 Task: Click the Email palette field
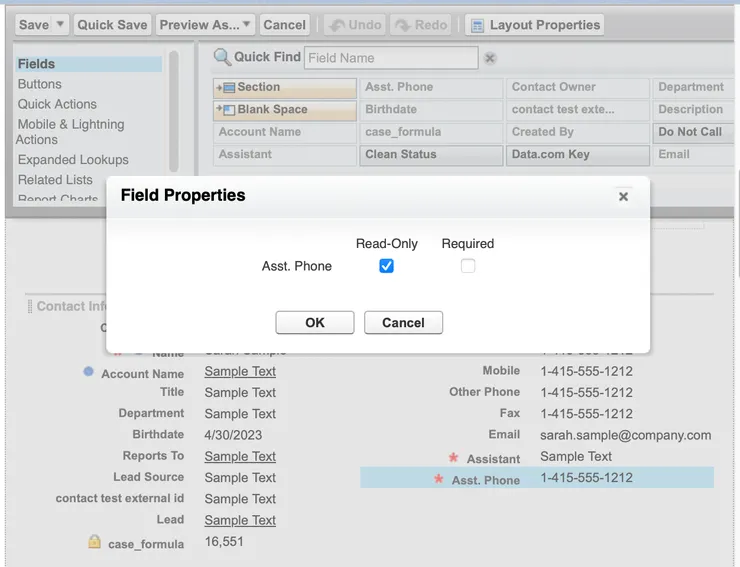tap(693, 155)
